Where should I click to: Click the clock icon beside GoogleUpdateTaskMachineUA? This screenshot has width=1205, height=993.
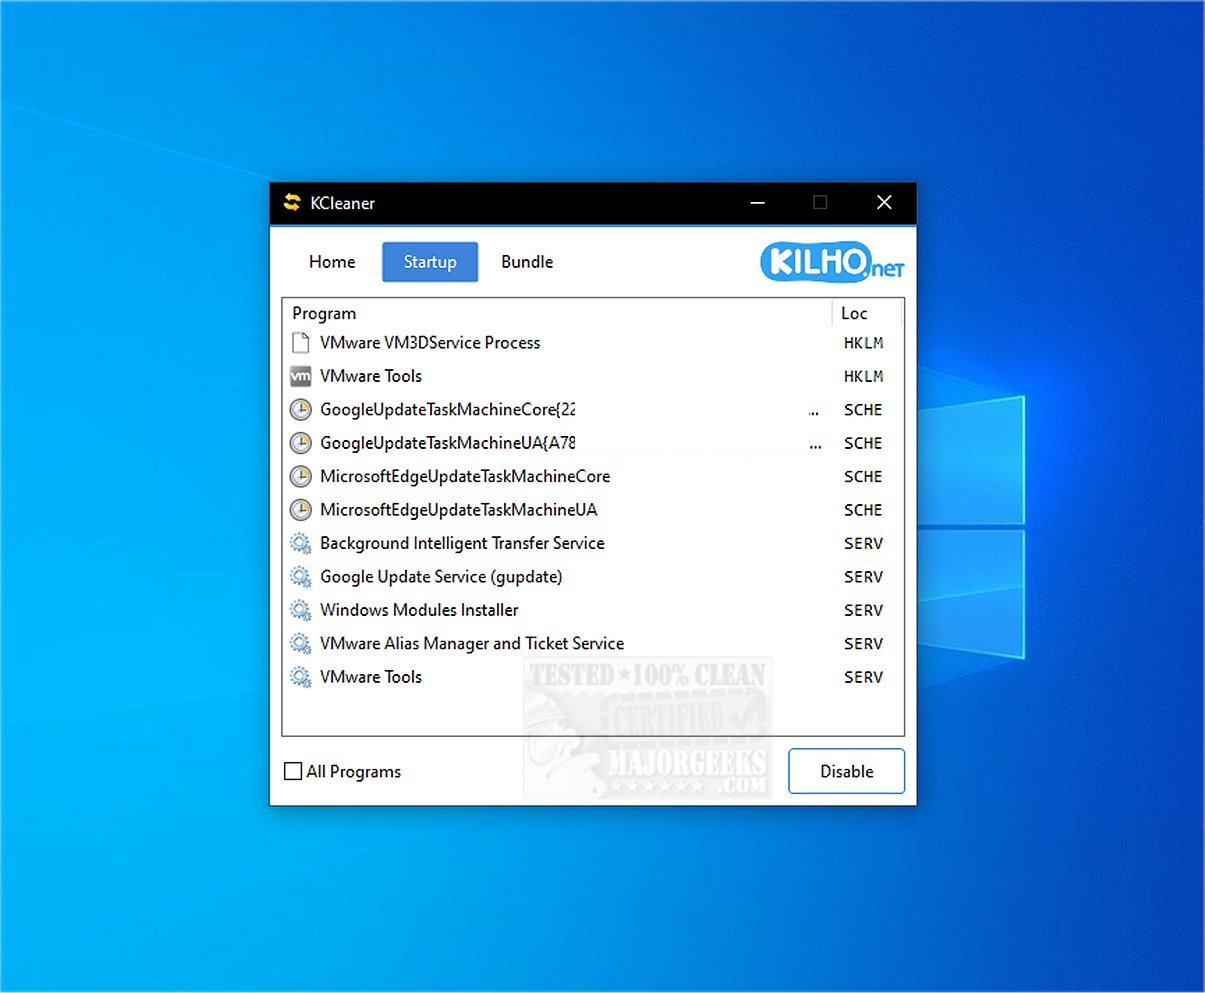[x=300, y=443]
